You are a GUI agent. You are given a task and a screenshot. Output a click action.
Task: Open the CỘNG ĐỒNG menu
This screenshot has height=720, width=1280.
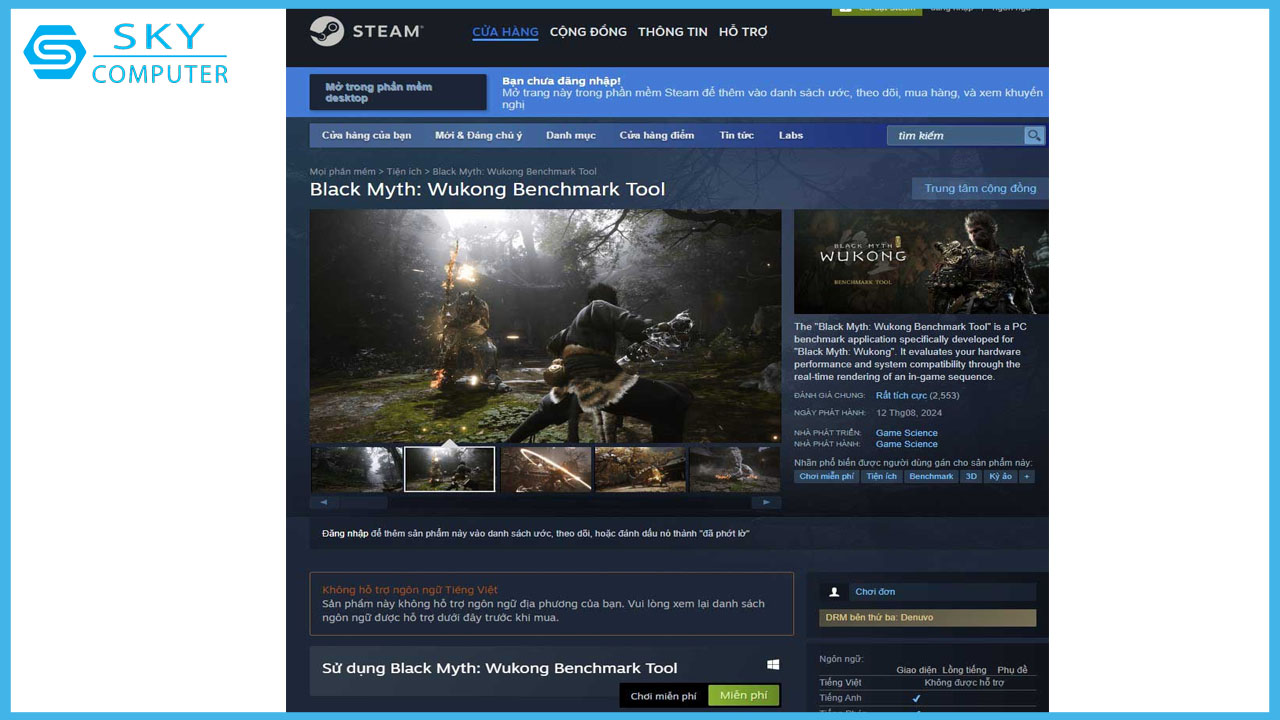pos(588,32)
